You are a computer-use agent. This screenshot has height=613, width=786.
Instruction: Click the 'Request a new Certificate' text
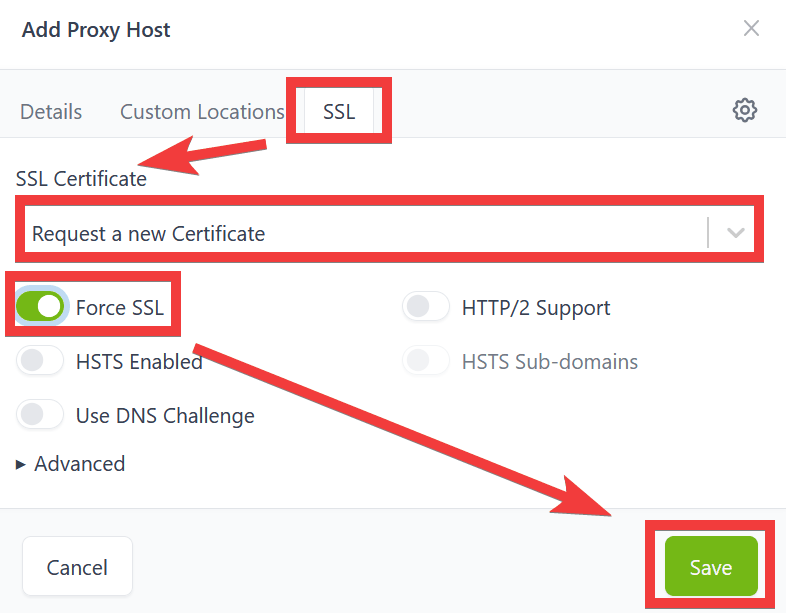pyautogui.click(x=149, y=234)
